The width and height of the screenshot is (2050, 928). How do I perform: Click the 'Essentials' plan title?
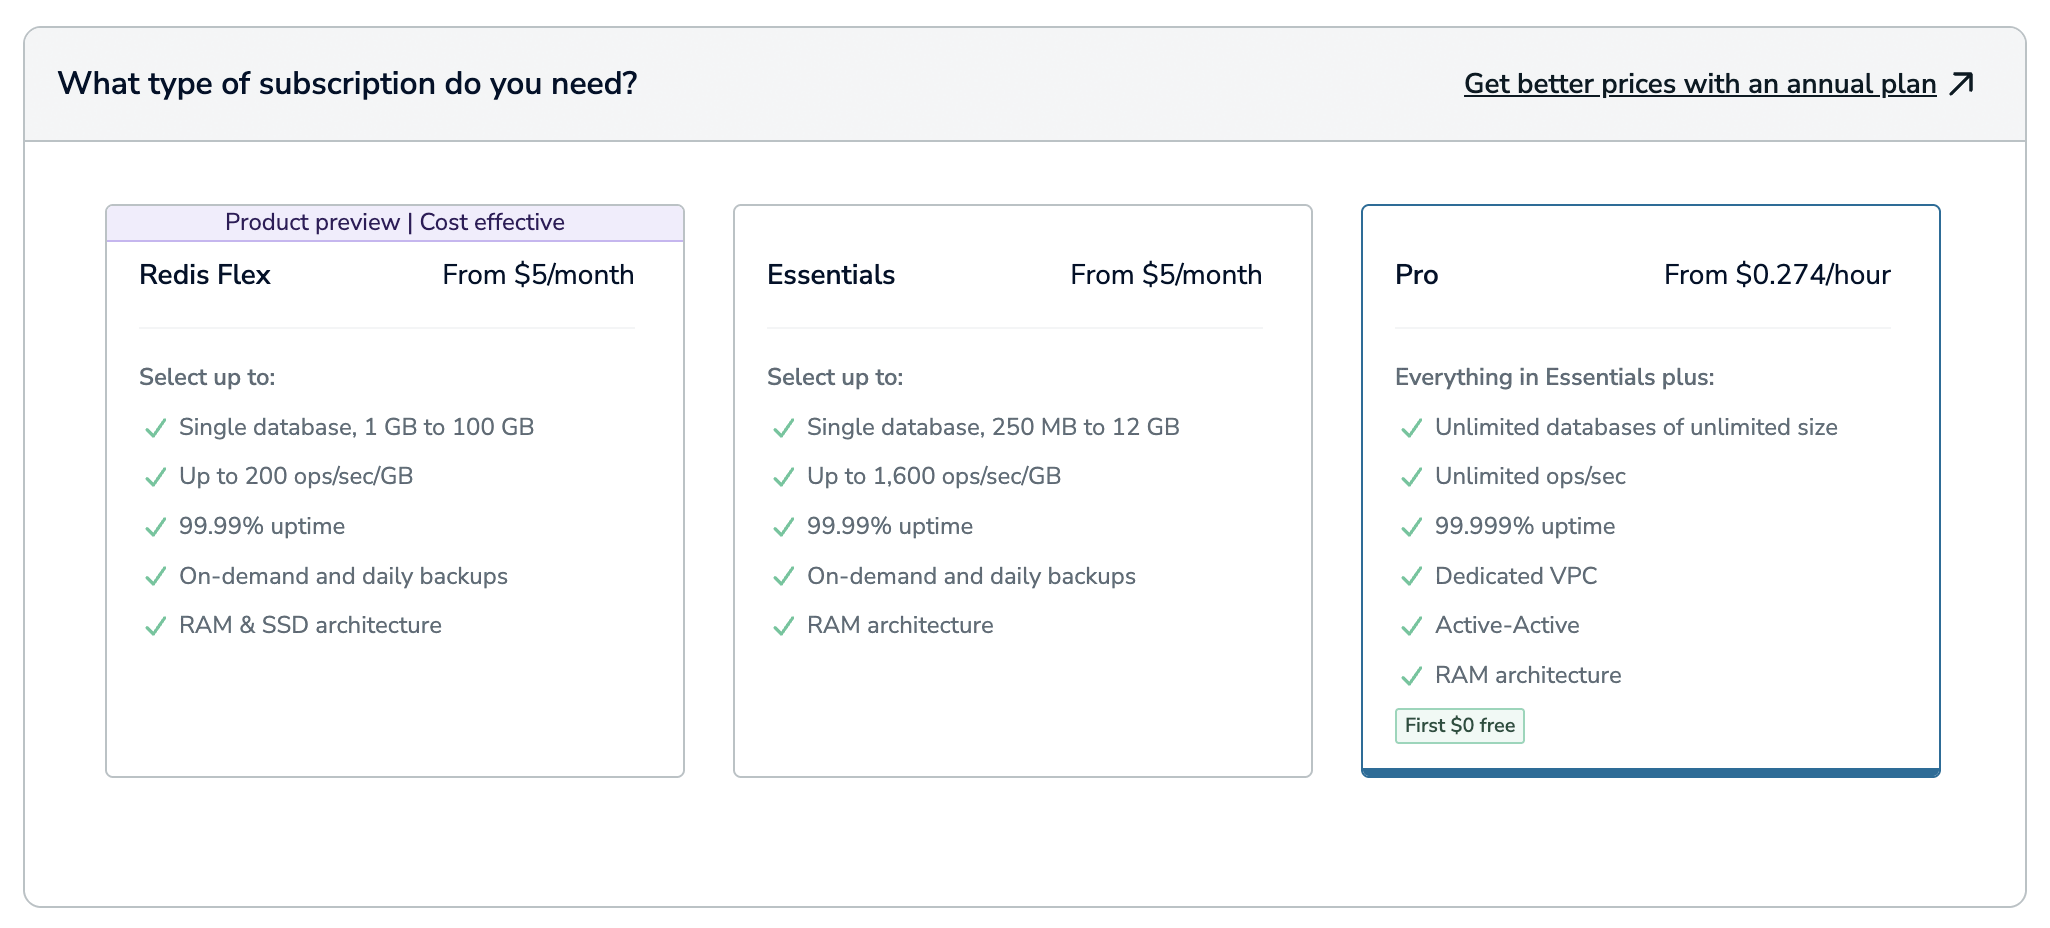[x=831, y=275]
